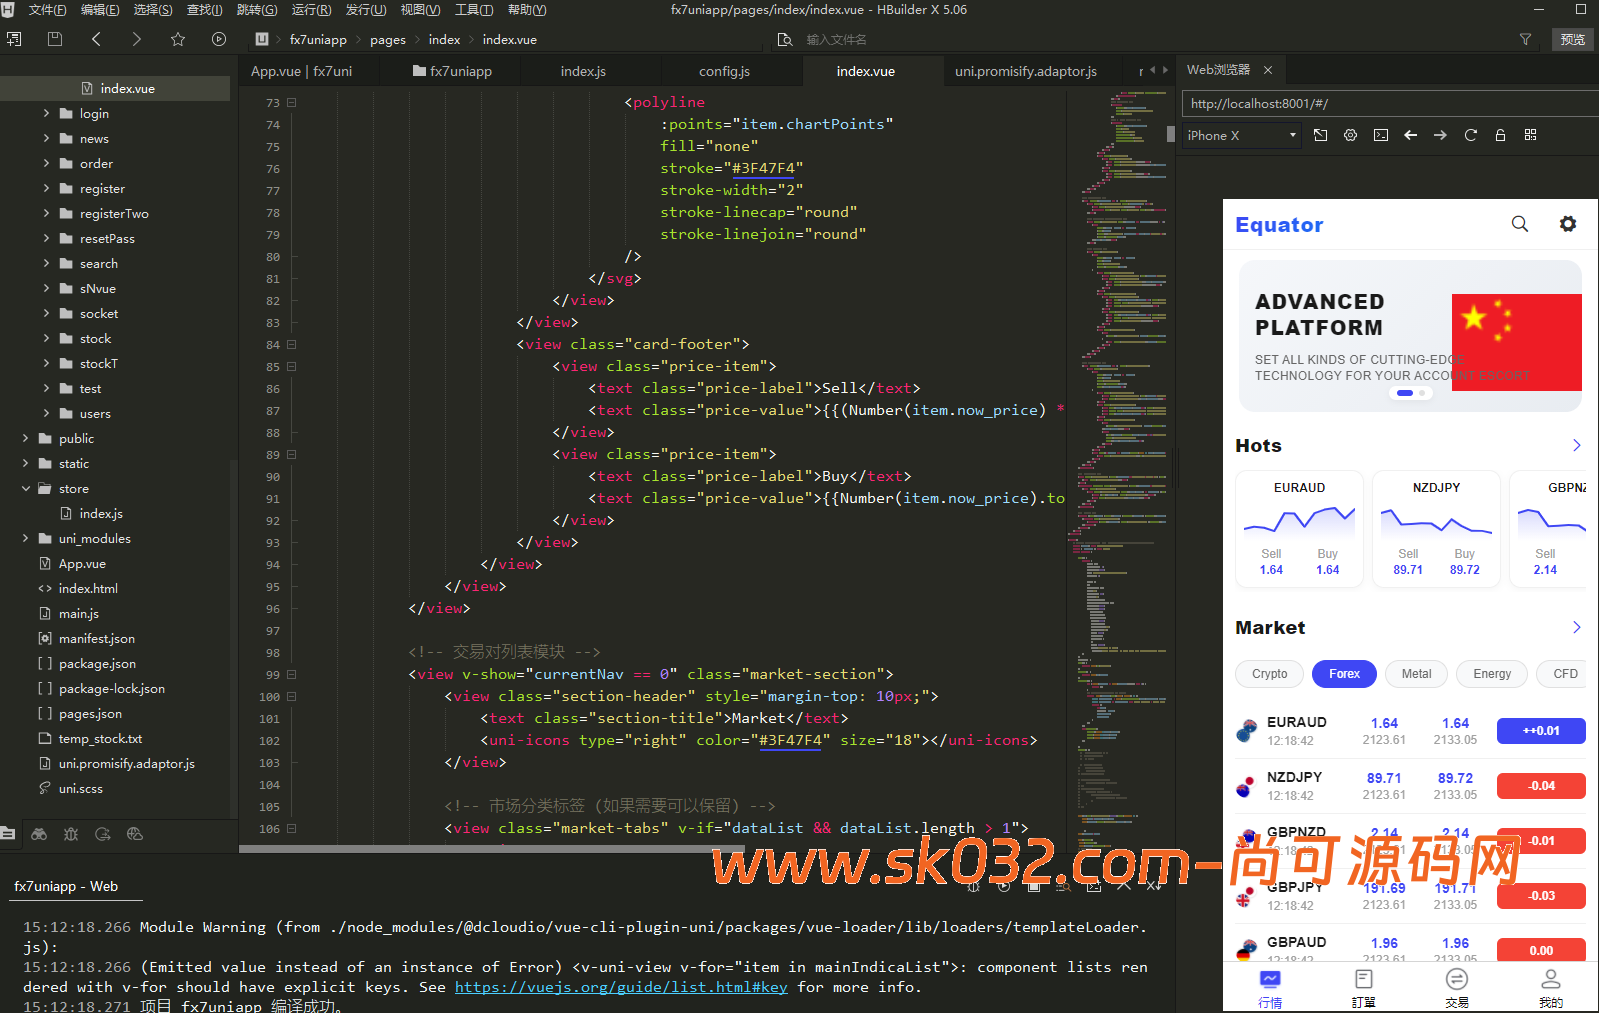This screenshot has width=1599, height=1013.
Task: Select the Crypto market category pill
Action: [1269, 674]
